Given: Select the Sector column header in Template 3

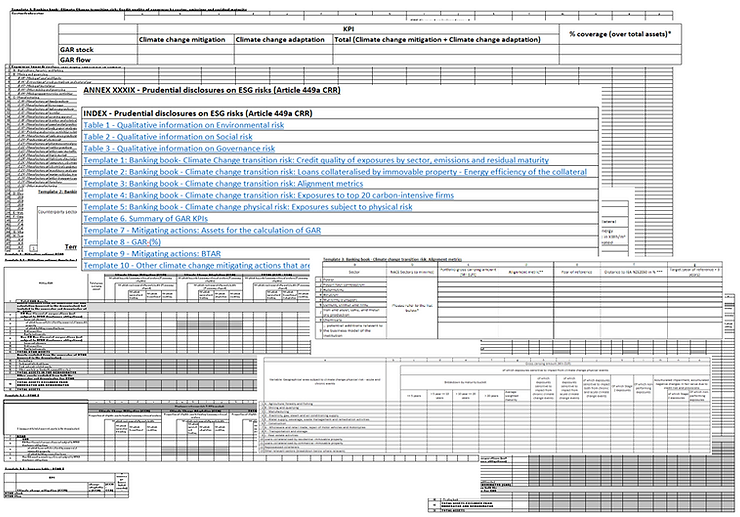Looking at the screenshot, I should tap(354, 272).
